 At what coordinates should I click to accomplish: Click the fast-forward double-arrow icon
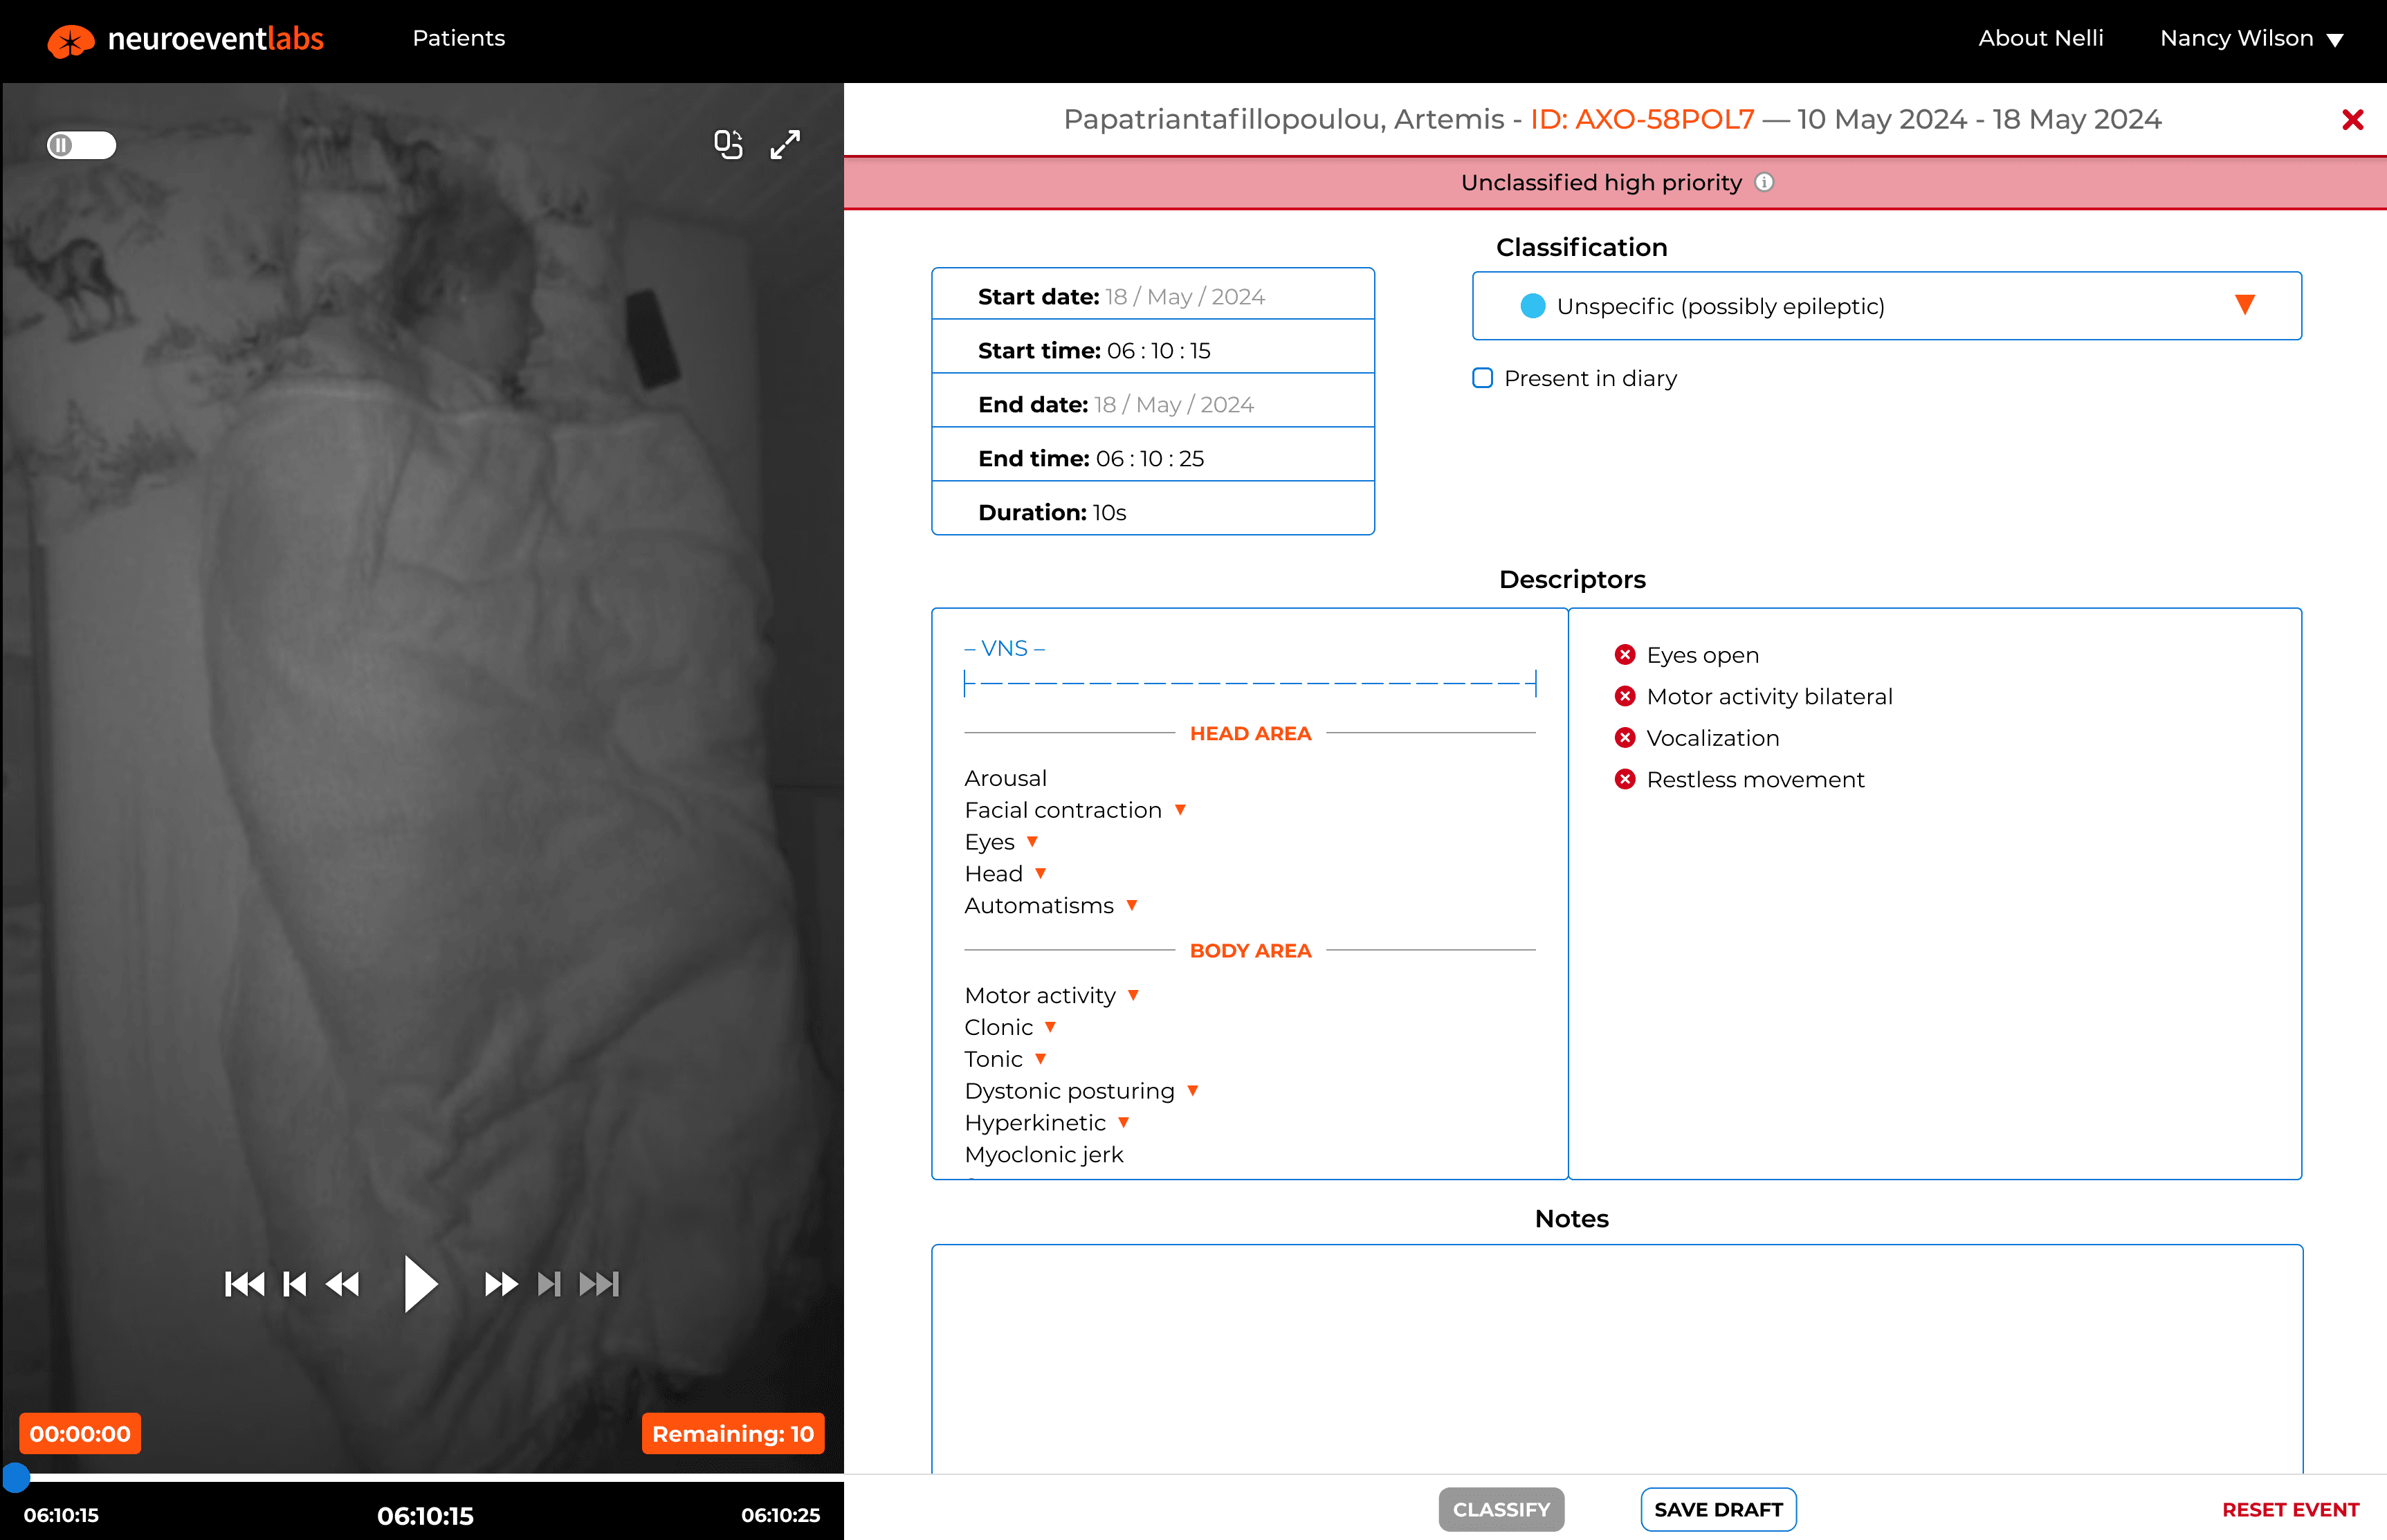click(500, 1283)
